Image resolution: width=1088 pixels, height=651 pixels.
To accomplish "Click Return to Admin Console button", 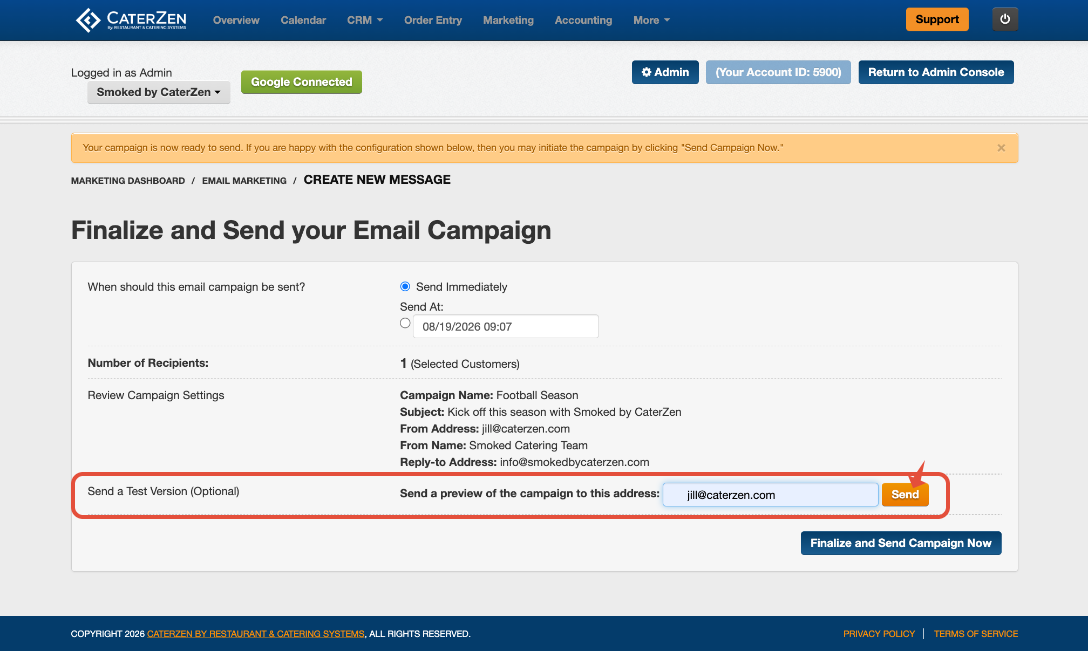I will point(935,72).
